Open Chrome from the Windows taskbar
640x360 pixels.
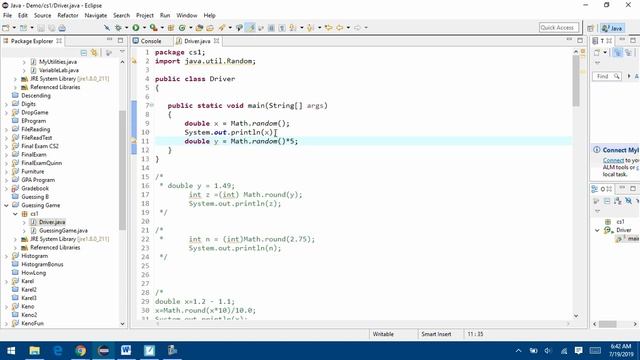[x=81, y=350]
